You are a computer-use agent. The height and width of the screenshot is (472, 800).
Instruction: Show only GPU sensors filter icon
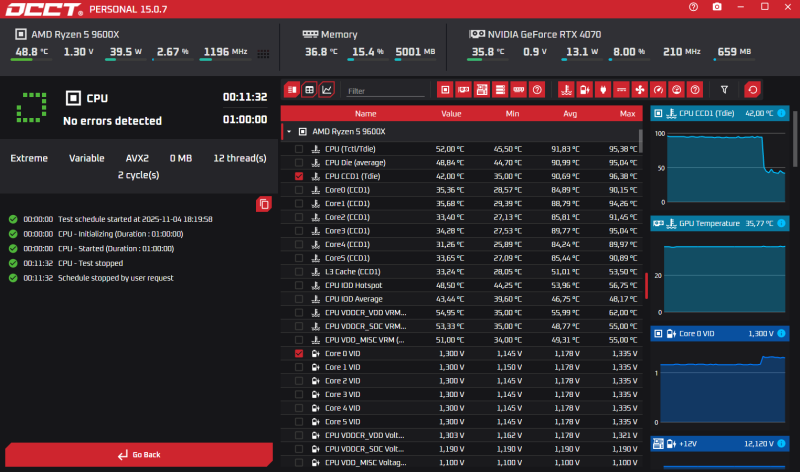(x=463, y=90)
